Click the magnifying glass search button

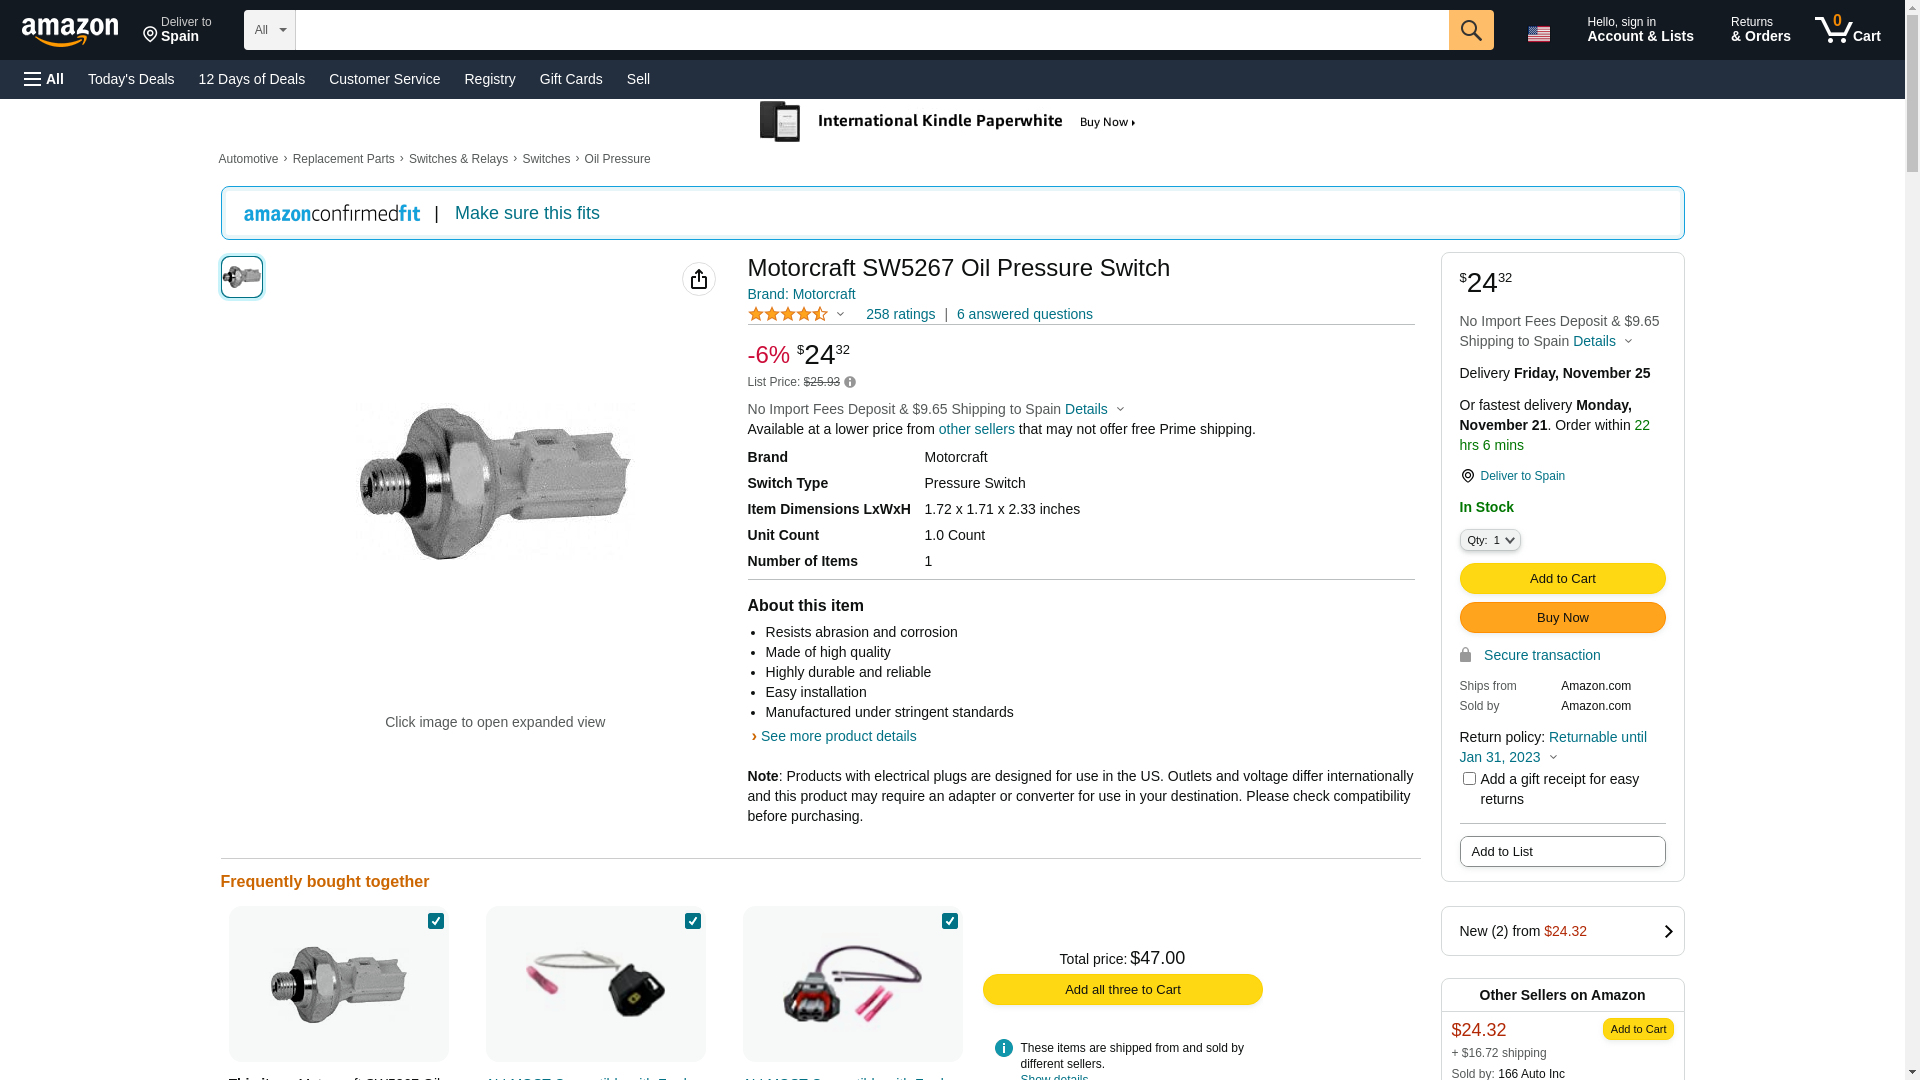pos(1470,30)
